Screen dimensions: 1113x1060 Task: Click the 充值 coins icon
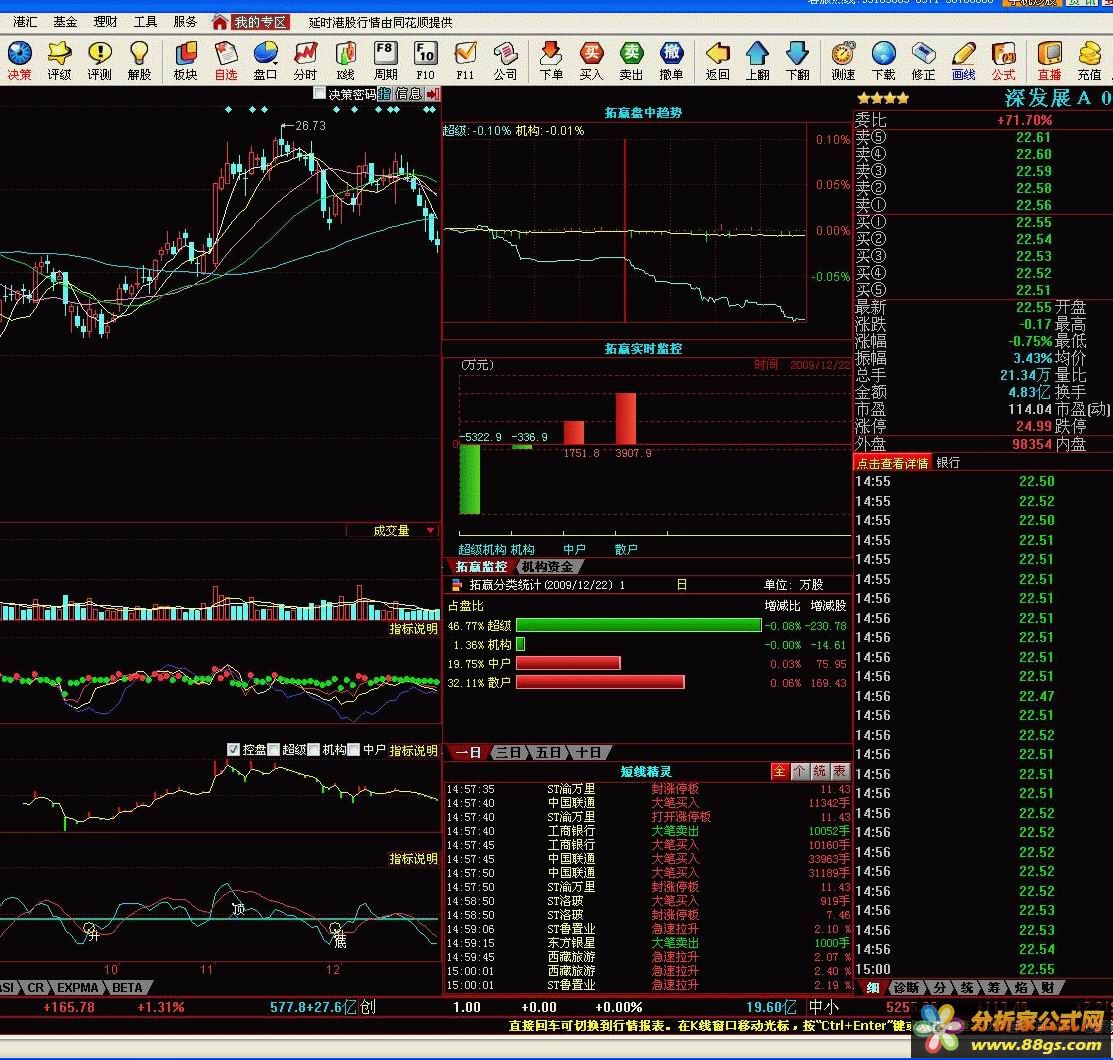tap(1089, 60)
